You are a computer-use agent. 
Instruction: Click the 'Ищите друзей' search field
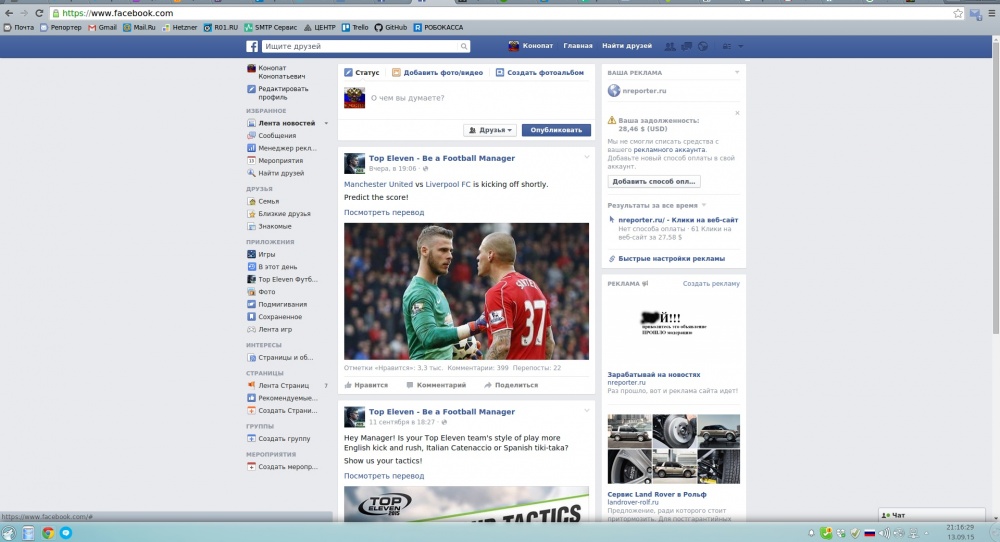(x=361, y=47)
